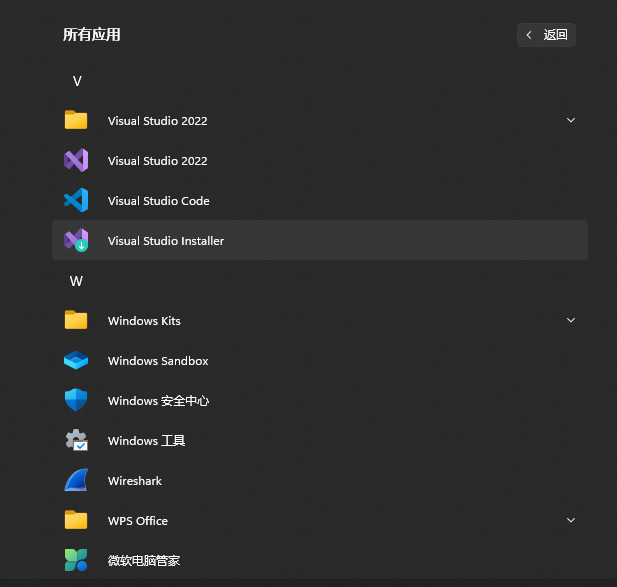Image resolution: width=617 pixels, height=587 pixels.
Task: Click the Windows Sandbox text
Action: point(158,361)
